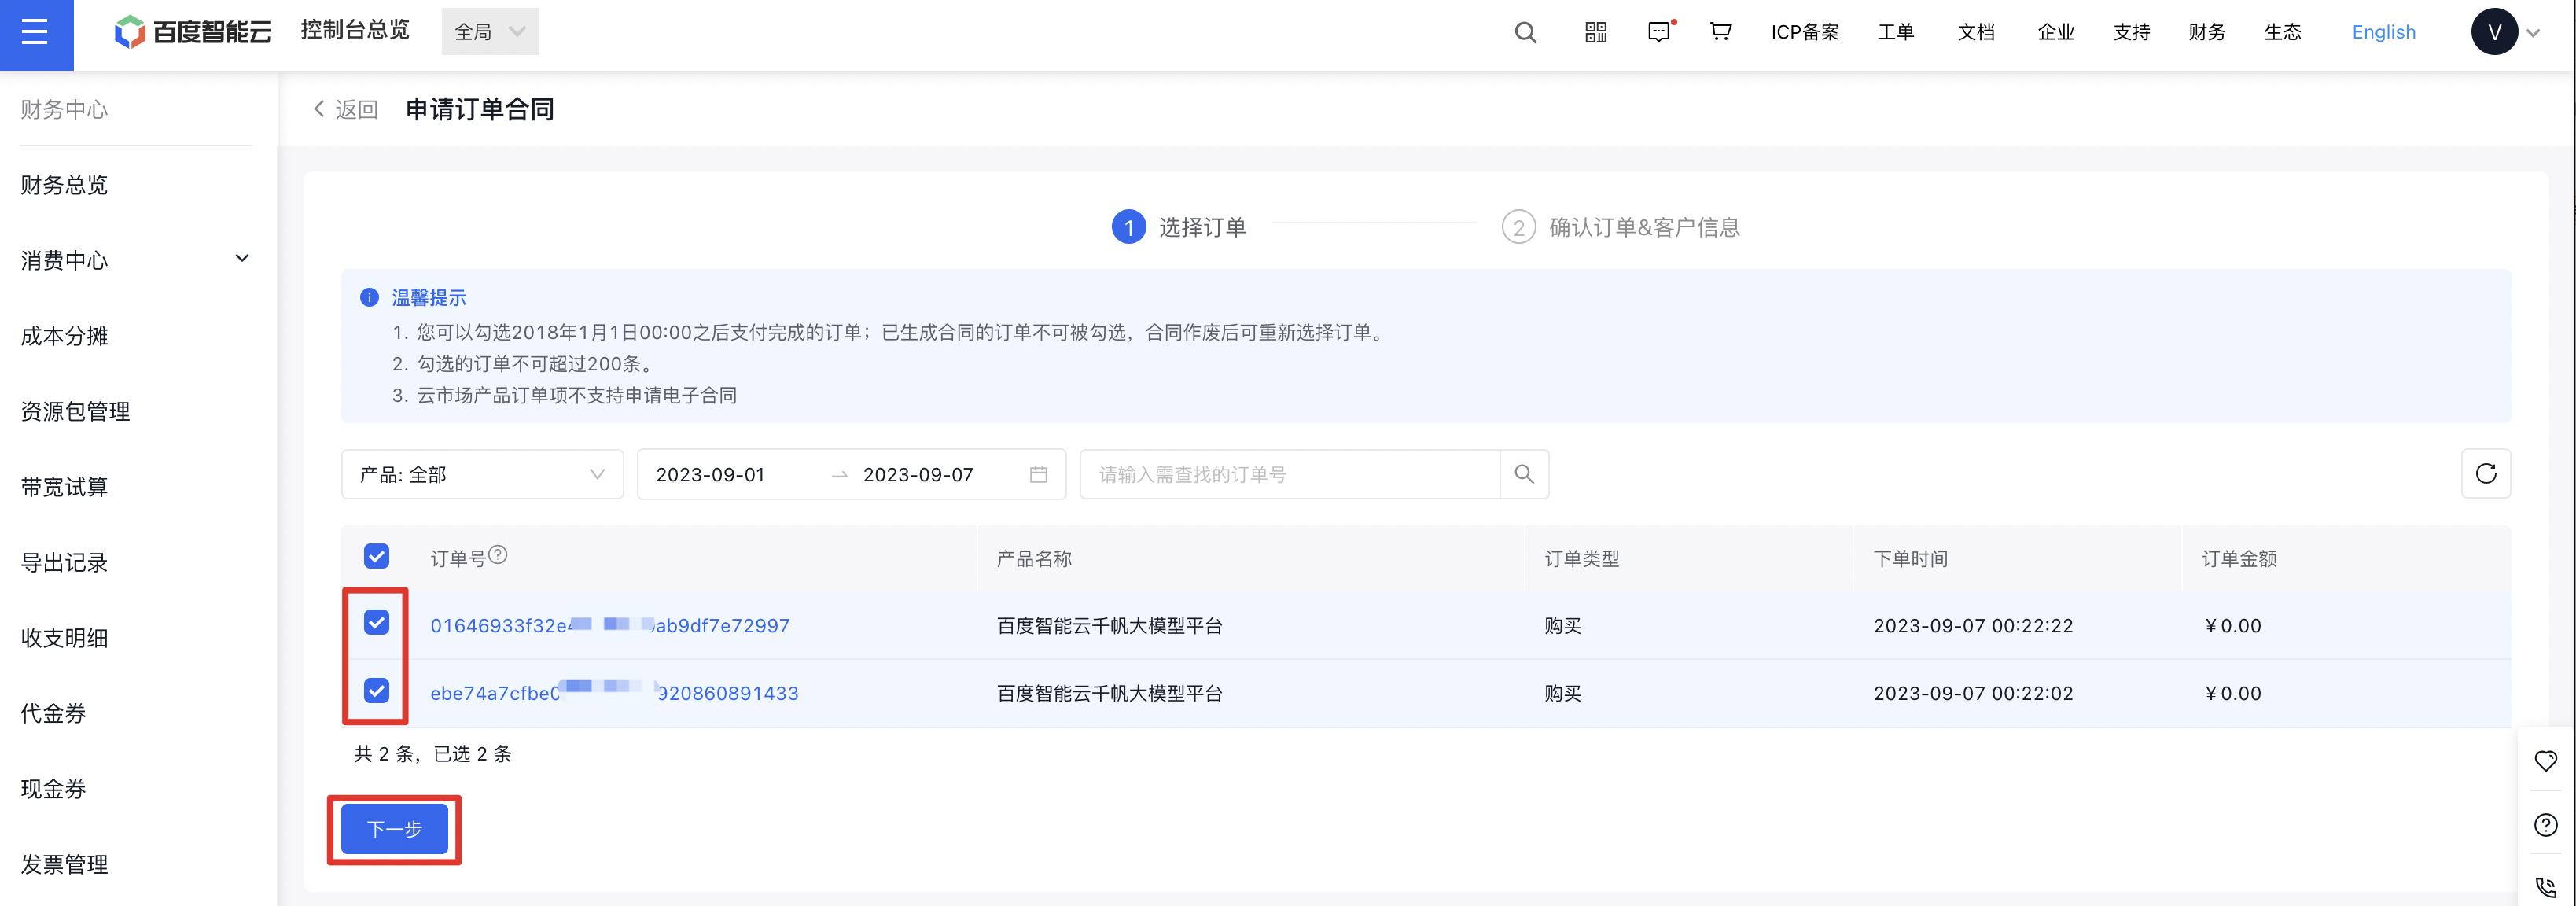Click the order number search field
2576x906 pixels.
1290,474
